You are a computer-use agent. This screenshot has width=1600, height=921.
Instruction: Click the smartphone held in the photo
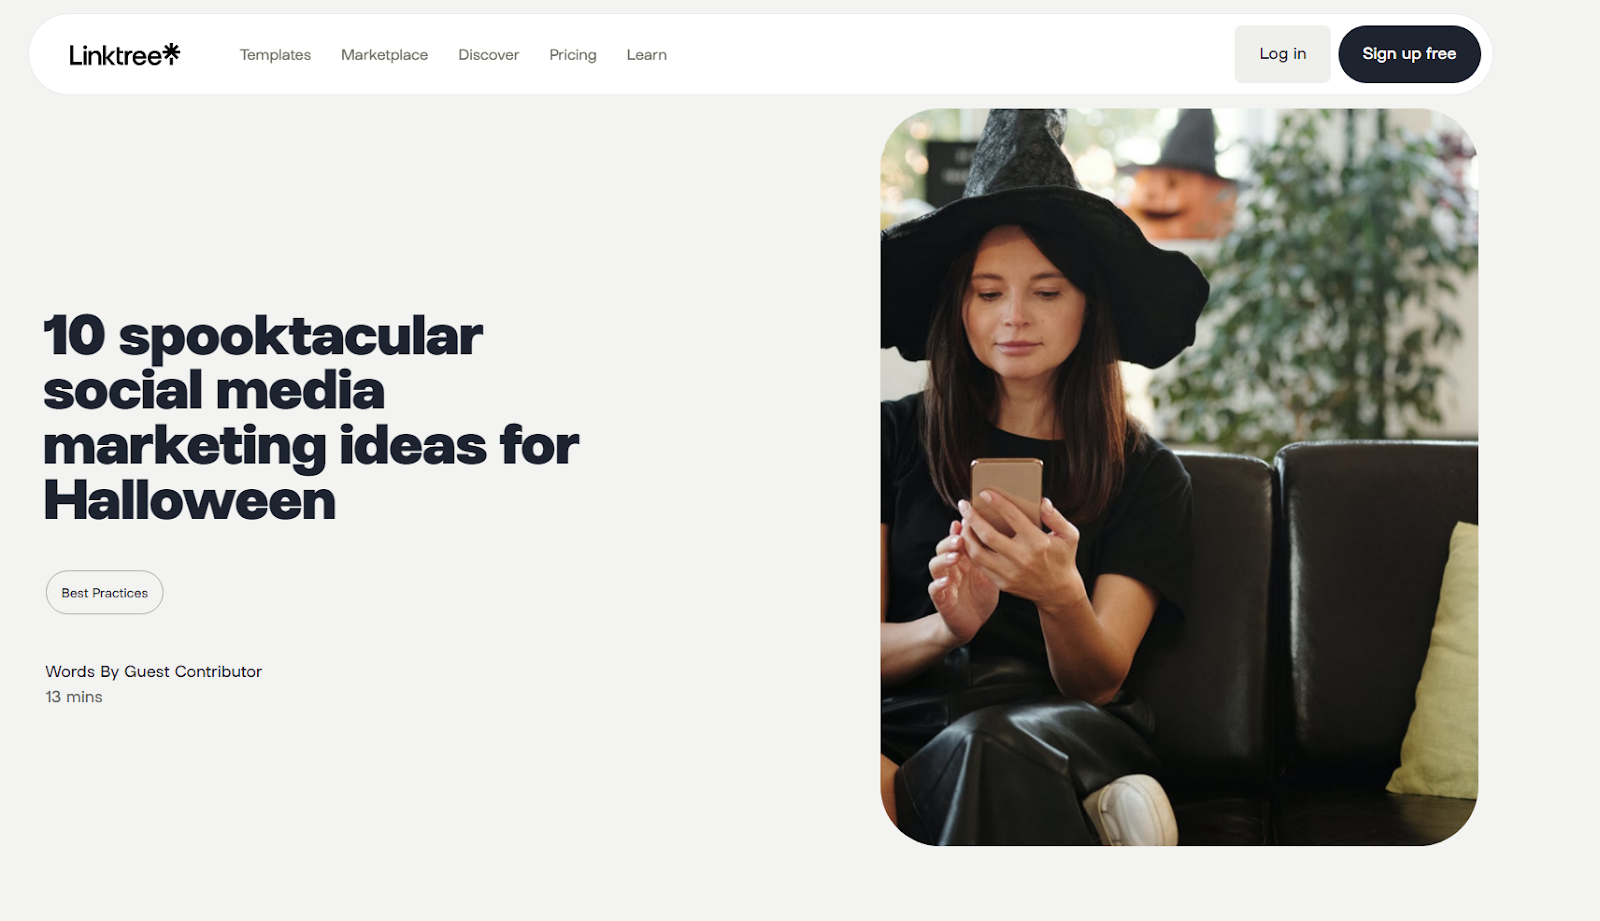pos(1006,493)
